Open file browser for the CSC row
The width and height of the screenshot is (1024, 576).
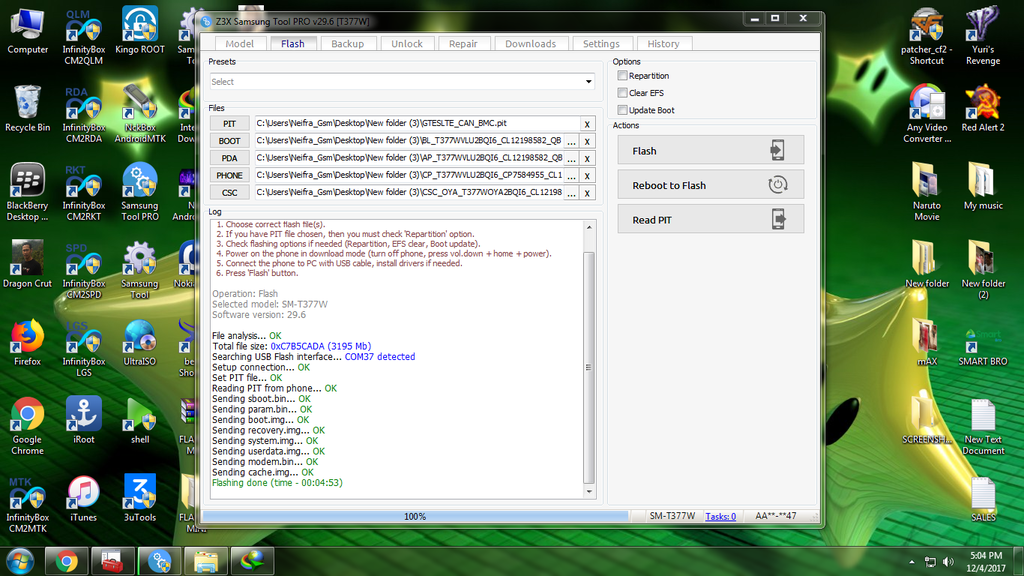571,192
